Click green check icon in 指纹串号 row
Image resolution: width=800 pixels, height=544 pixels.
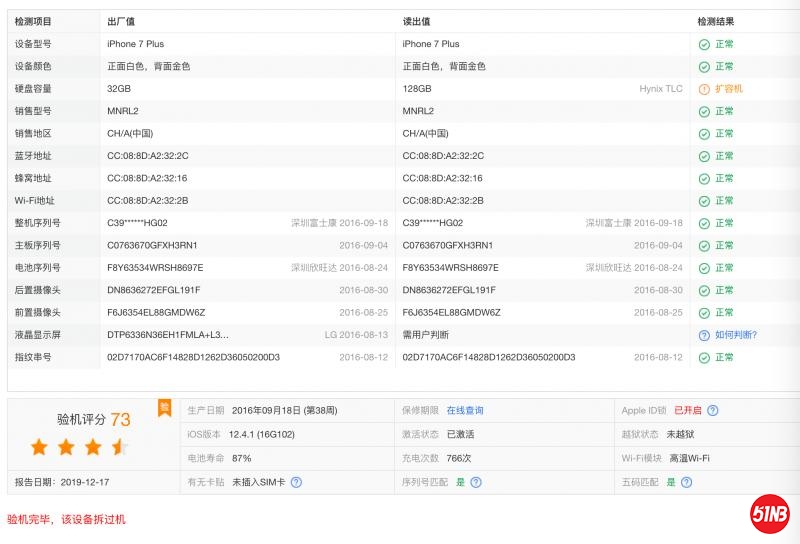[704, 357]
